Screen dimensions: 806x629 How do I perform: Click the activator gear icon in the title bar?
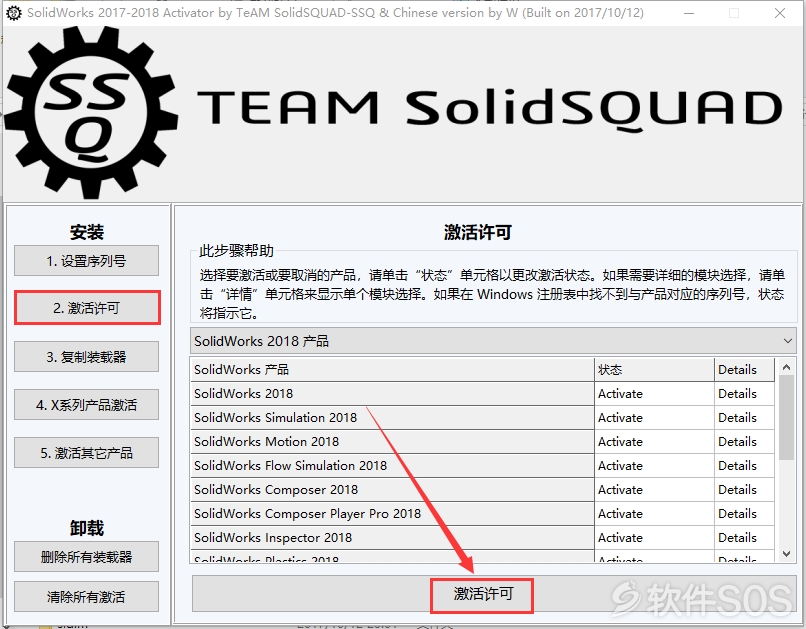[x=13, y=13]
